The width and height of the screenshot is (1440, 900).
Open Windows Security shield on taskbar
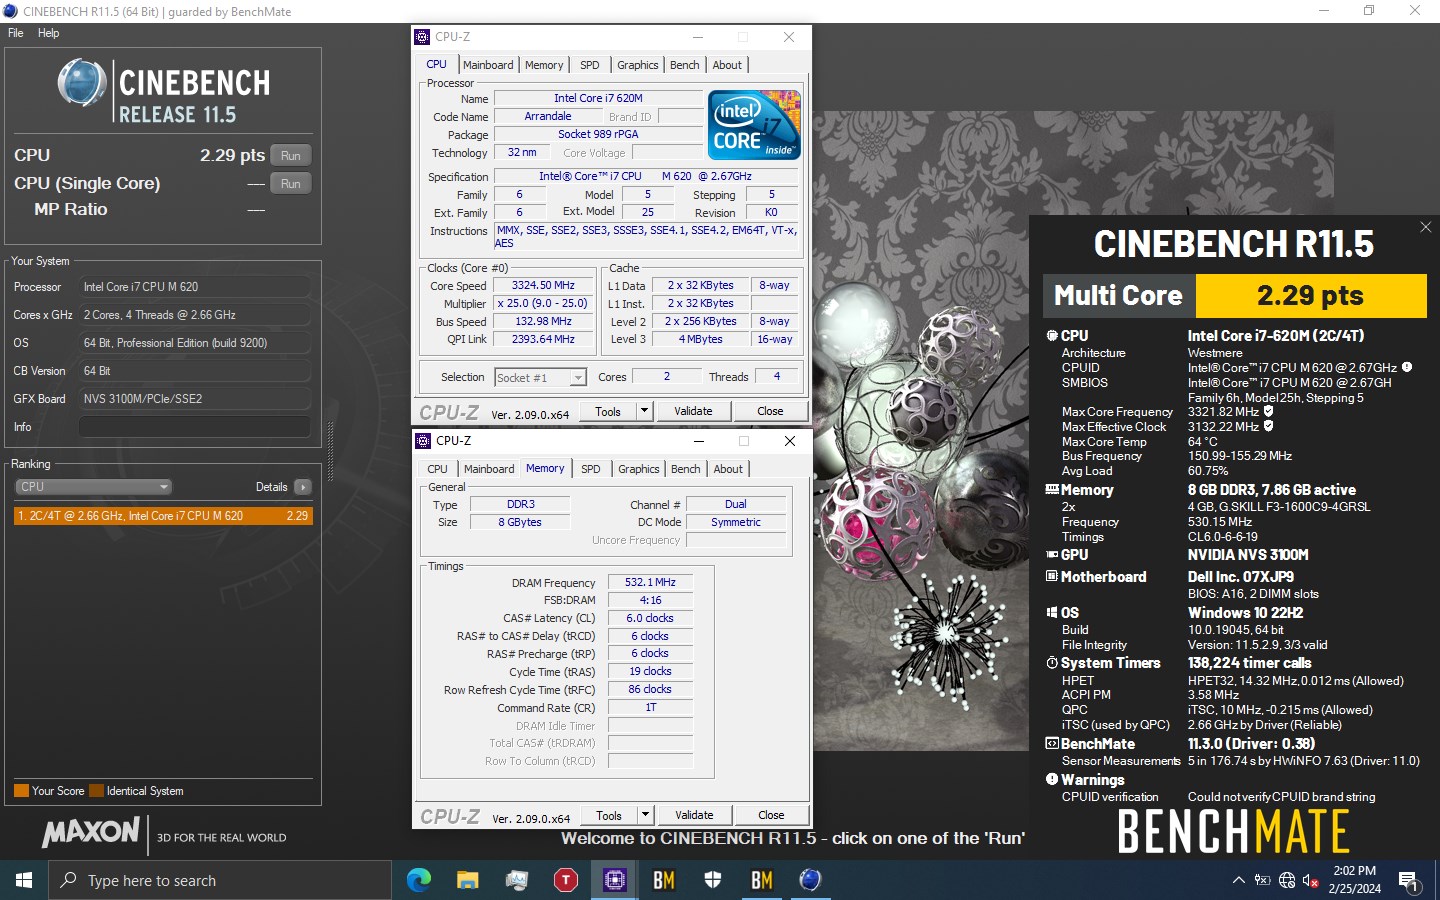(713, 880)
